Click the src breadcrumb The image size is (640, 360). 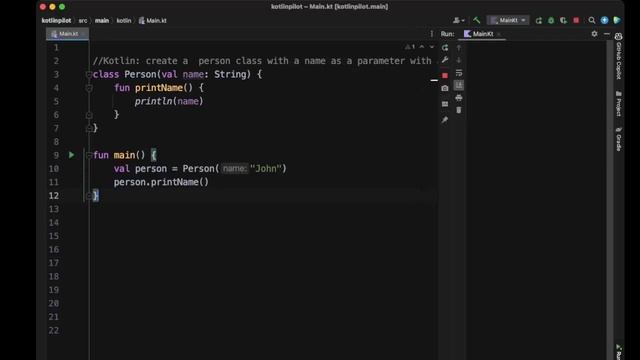pos(83,20)
